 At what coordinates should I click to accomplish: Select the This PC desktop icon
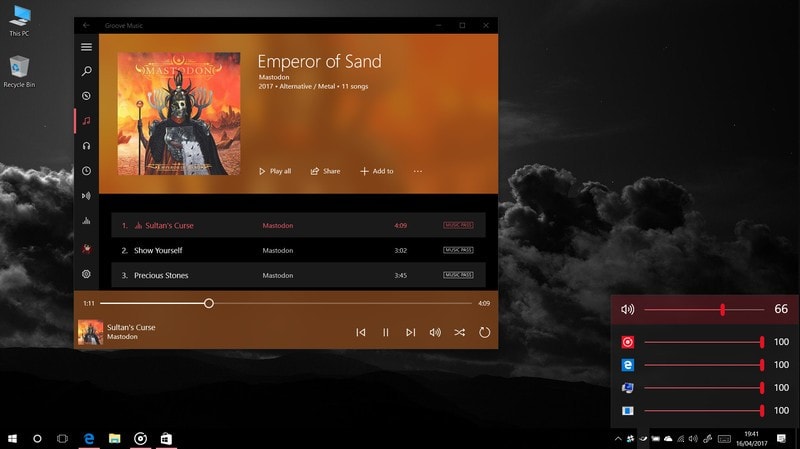coord(19,20)
